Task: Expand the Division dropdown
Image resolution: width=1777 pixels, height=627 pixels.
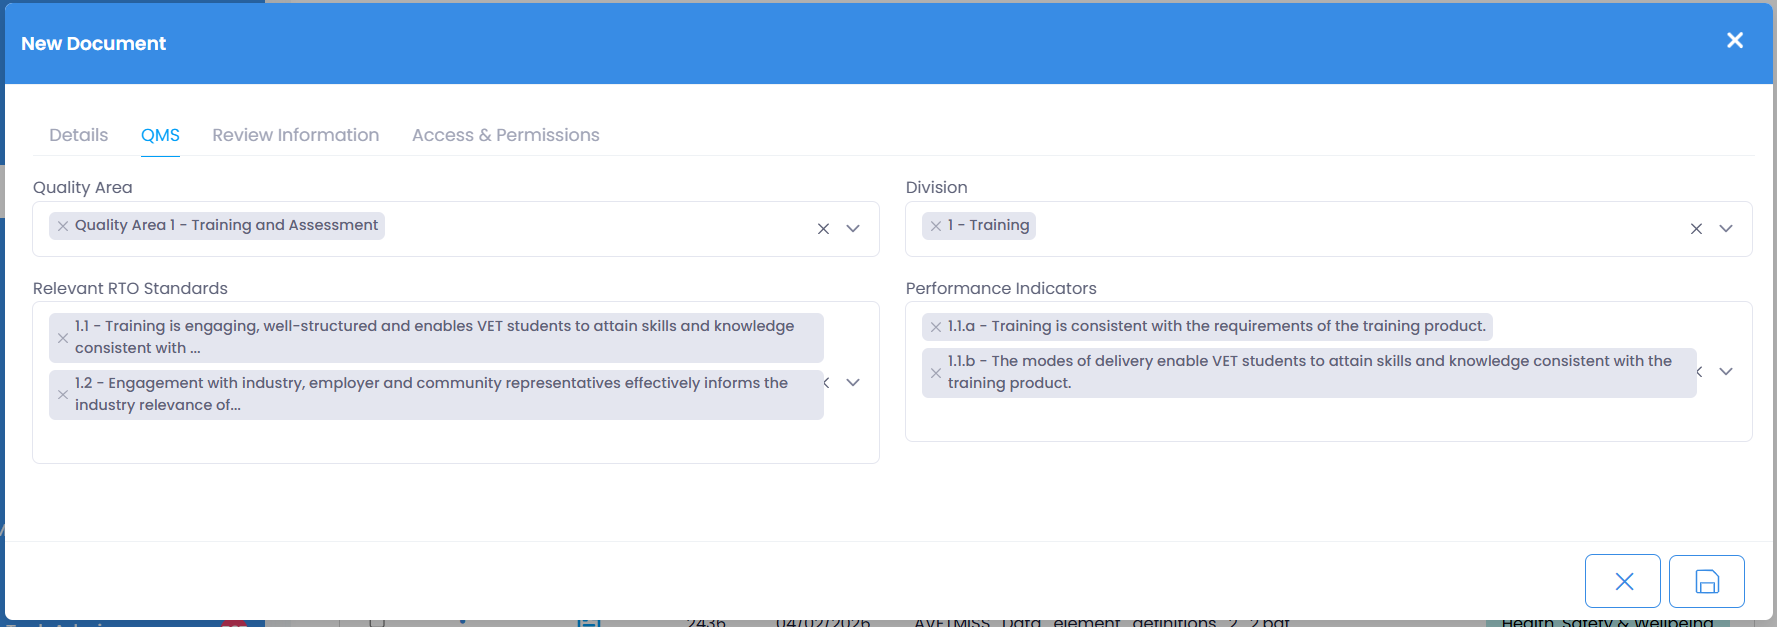Action: (x=1726, y=229)
